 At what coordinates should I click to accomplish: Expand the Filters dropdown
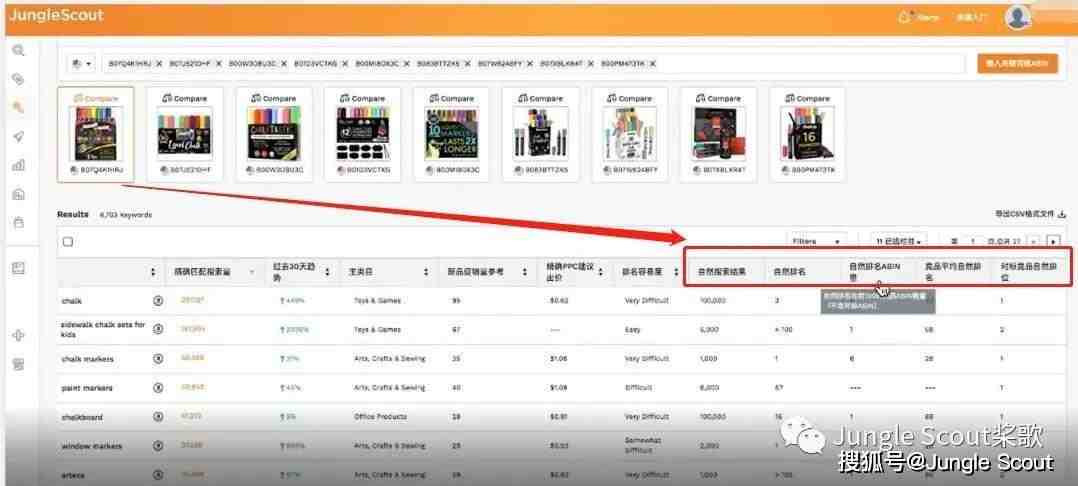816,242
